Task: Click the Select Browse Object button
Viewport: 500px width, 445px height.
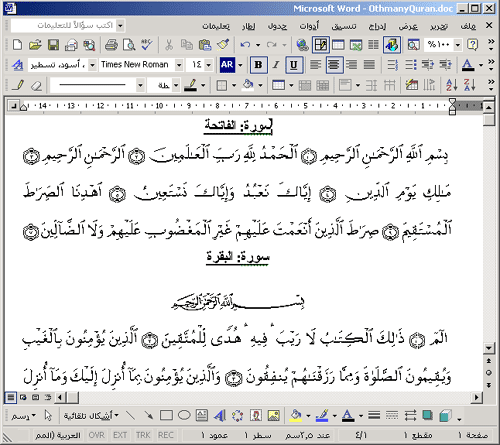Action: tap(489, 373)
